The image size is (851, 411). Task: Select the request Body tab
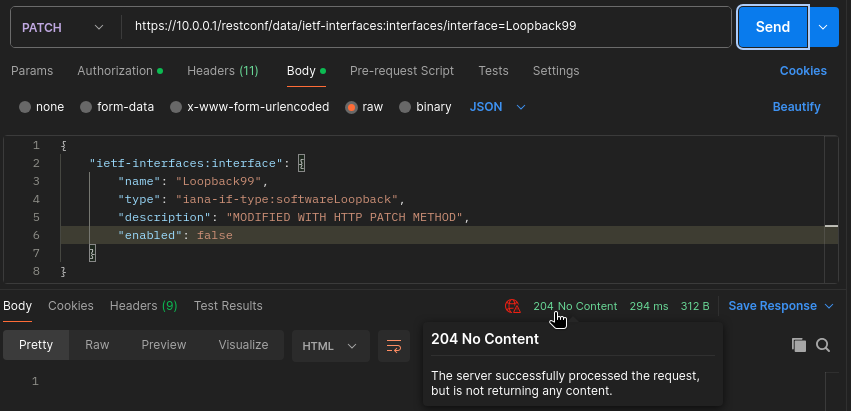[306, 71]
